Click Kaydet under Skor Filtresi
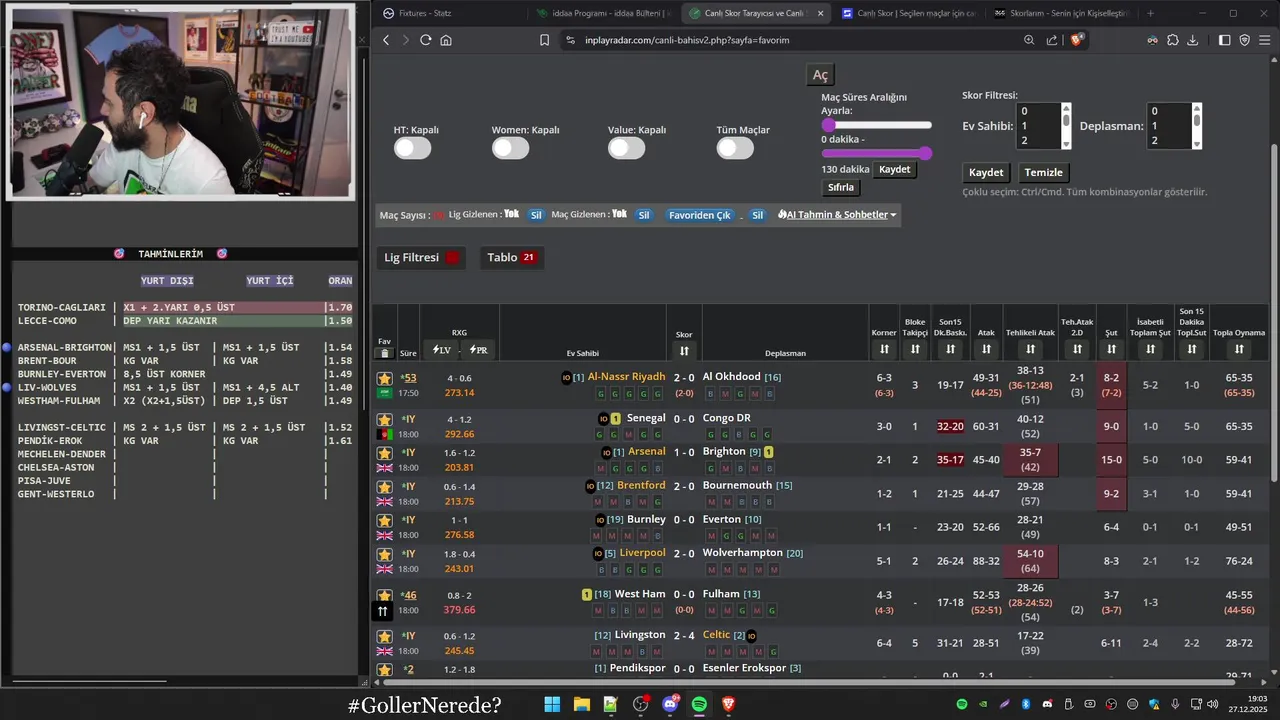Viewport: 1280px width, 720px height. [x=986, y=172]
